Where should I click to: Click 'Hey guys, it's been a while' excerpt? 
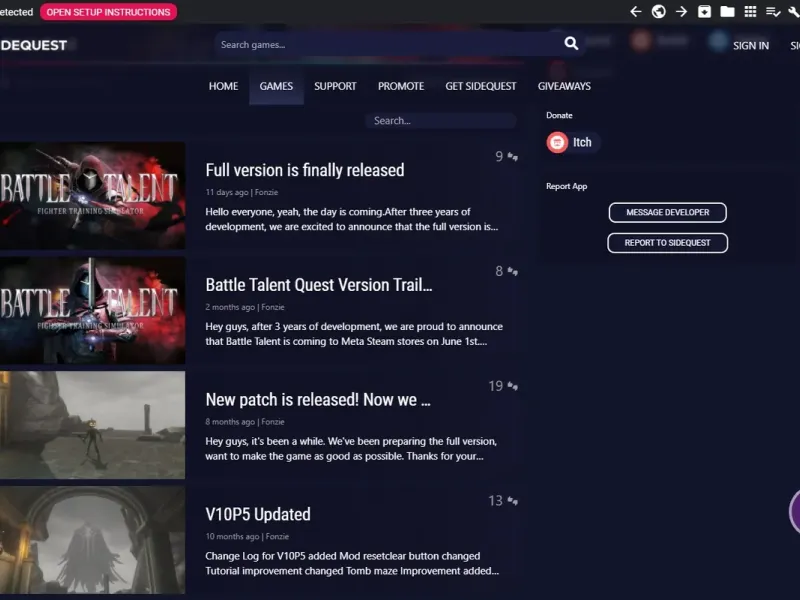(x=351, y=449)
